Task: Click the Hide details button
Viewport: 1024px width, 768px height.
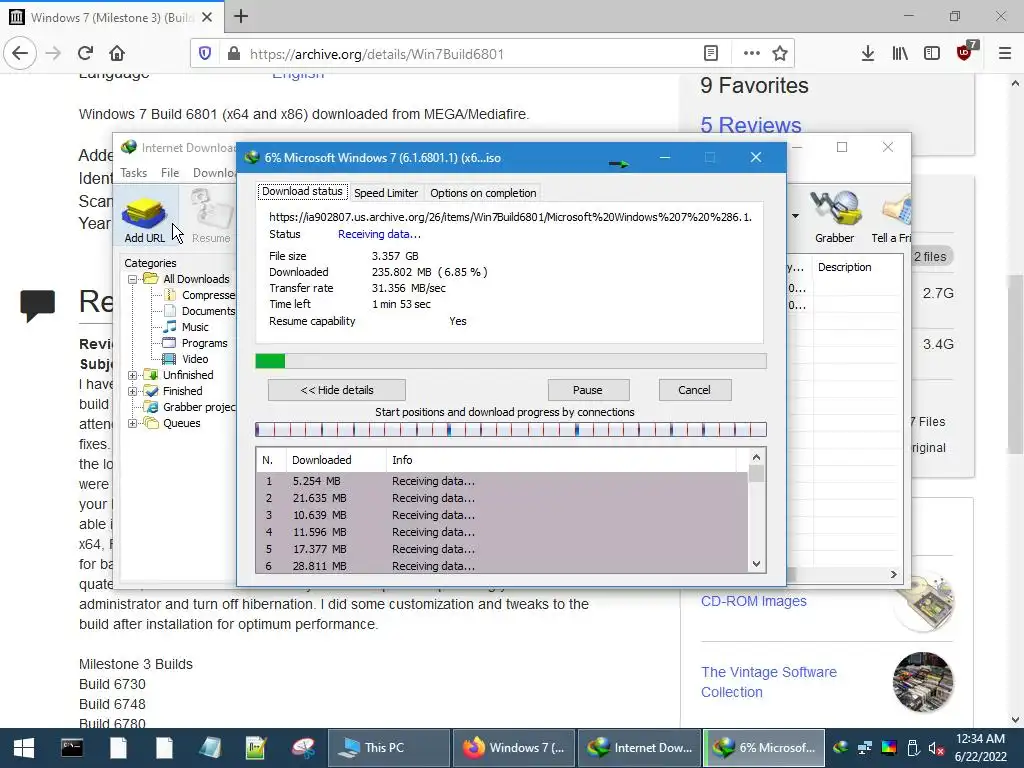Action: point(337,390)
